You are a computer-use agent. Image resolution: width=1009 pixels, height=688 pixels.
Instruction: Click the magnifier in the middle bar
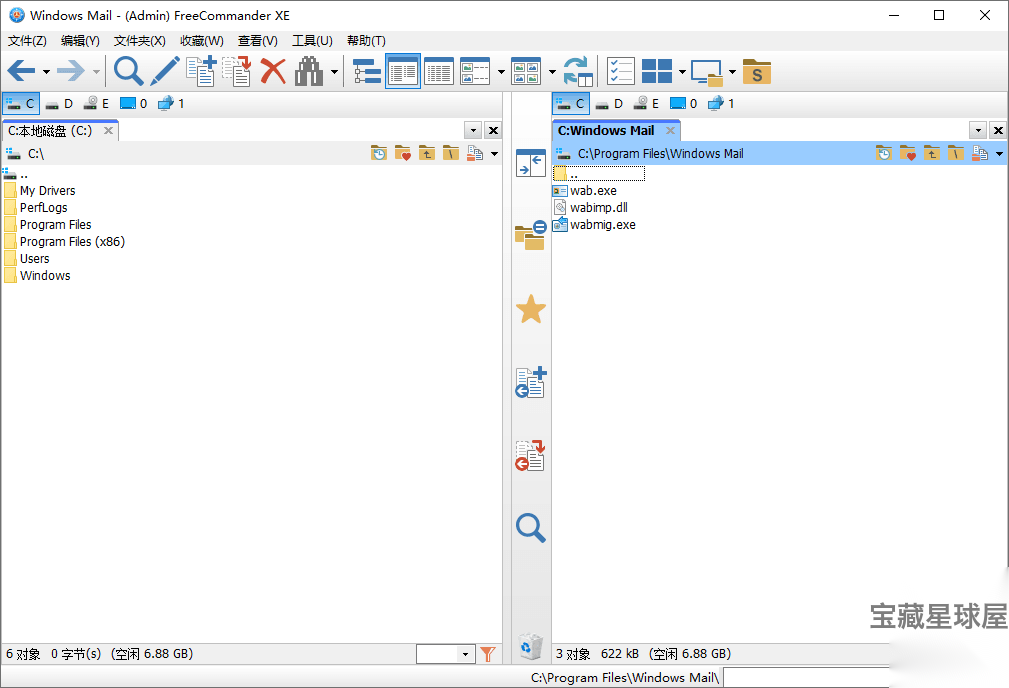531,528
